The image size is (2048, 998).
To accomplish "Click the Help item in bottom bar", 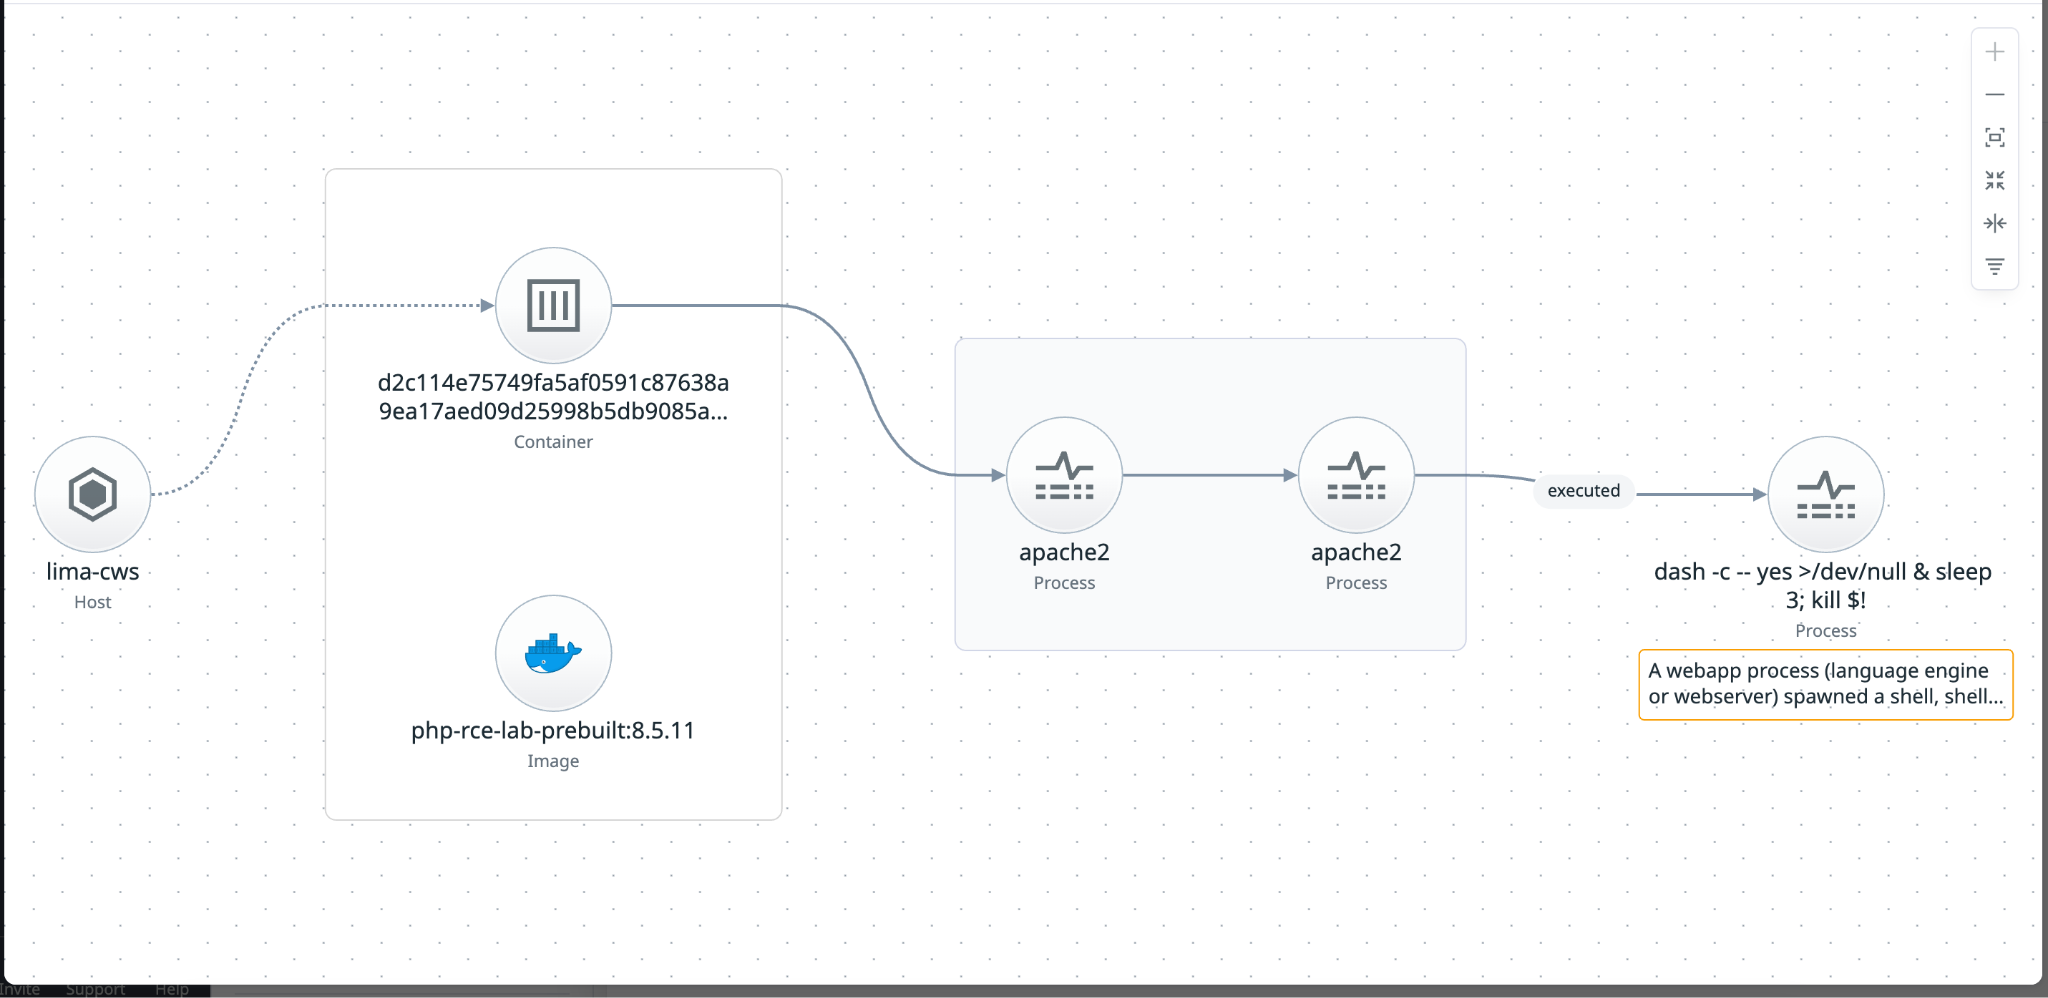I will (x=172, y=990).
